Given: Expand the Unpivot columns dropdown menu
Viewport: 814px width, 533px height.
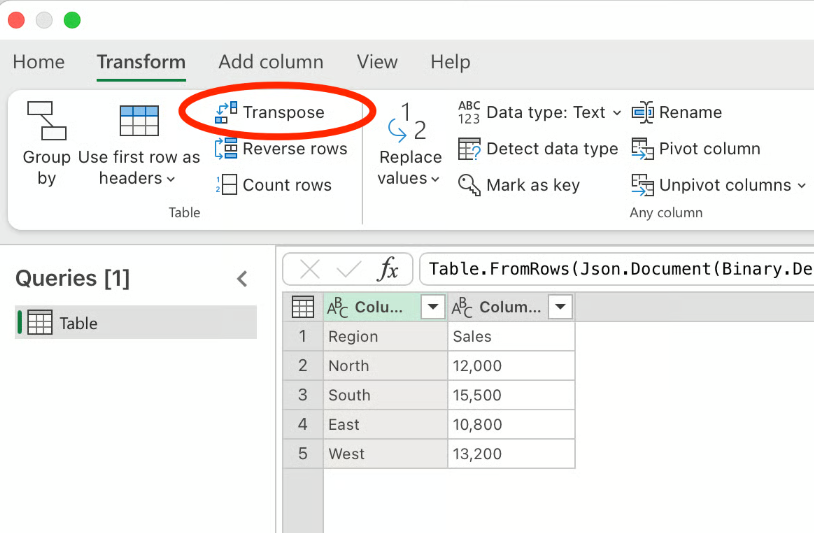Looking at the screenshot, I should pos(800,186).
